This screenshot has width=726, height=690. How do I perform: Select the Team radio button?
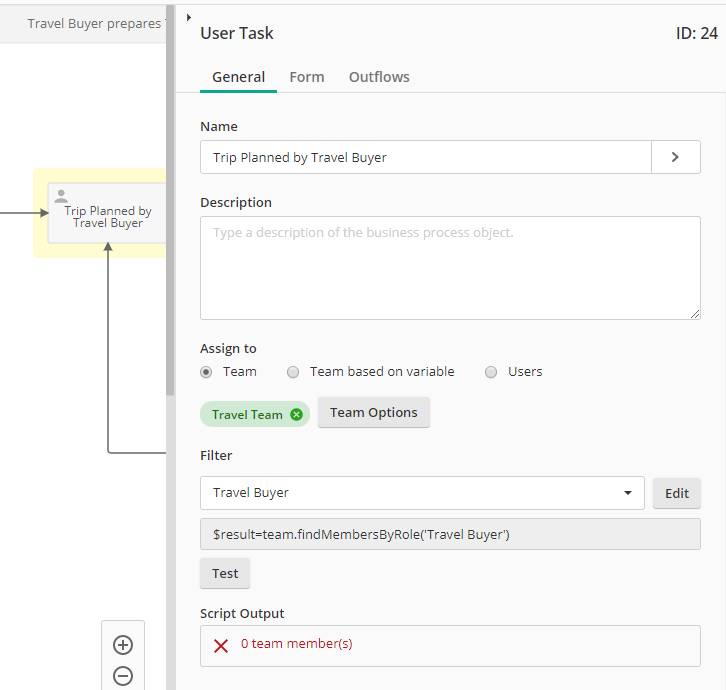(206, 372)
